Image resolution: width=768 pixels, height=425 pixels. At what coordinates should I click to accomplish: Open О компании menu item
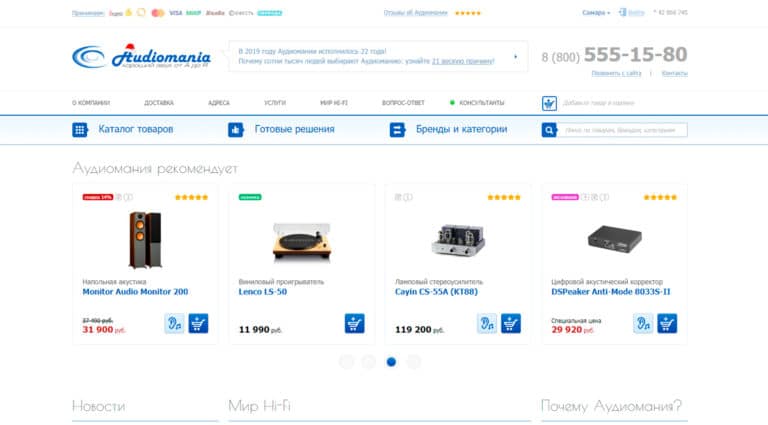pyautogui.click(x=91, y=103)
